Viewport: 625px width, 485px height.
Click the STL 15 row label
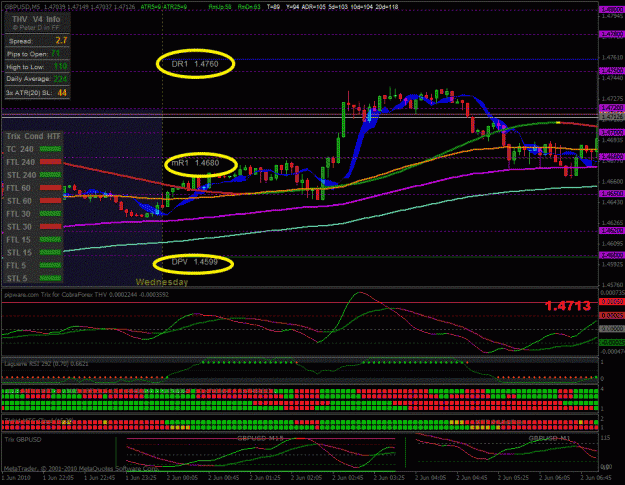tap(19, 253)
